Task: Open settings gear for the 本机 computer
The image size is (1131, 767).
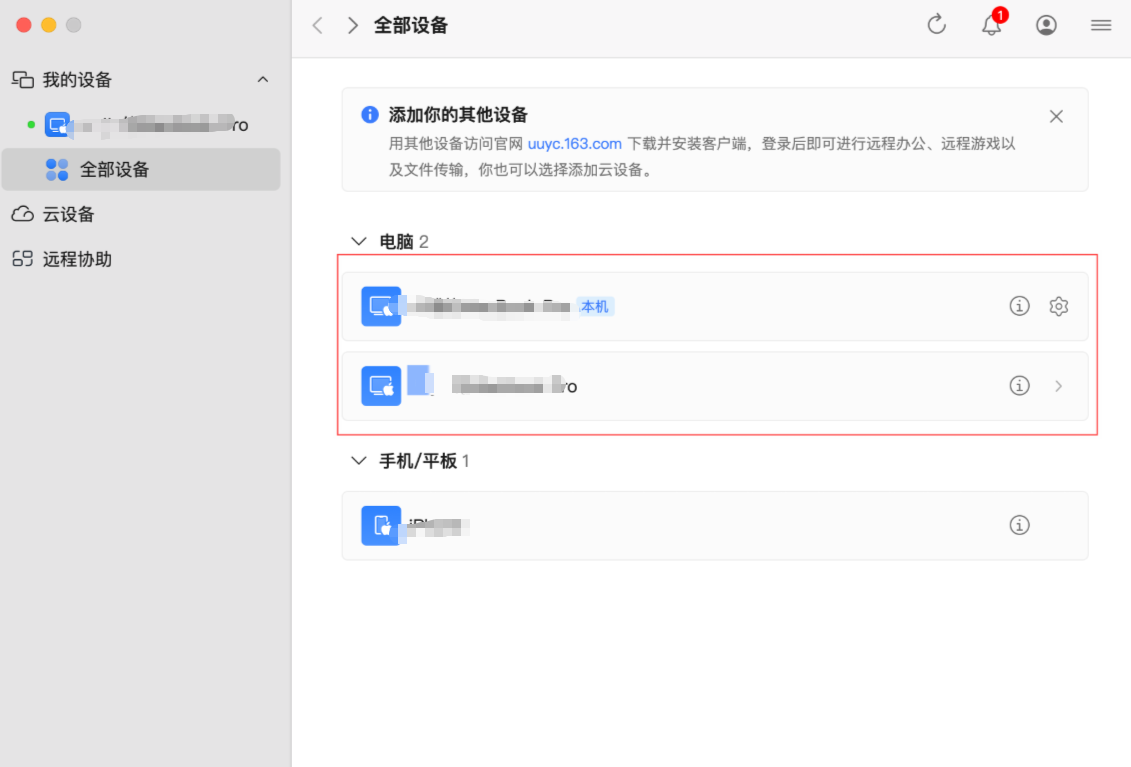Action: (1058, 306)
